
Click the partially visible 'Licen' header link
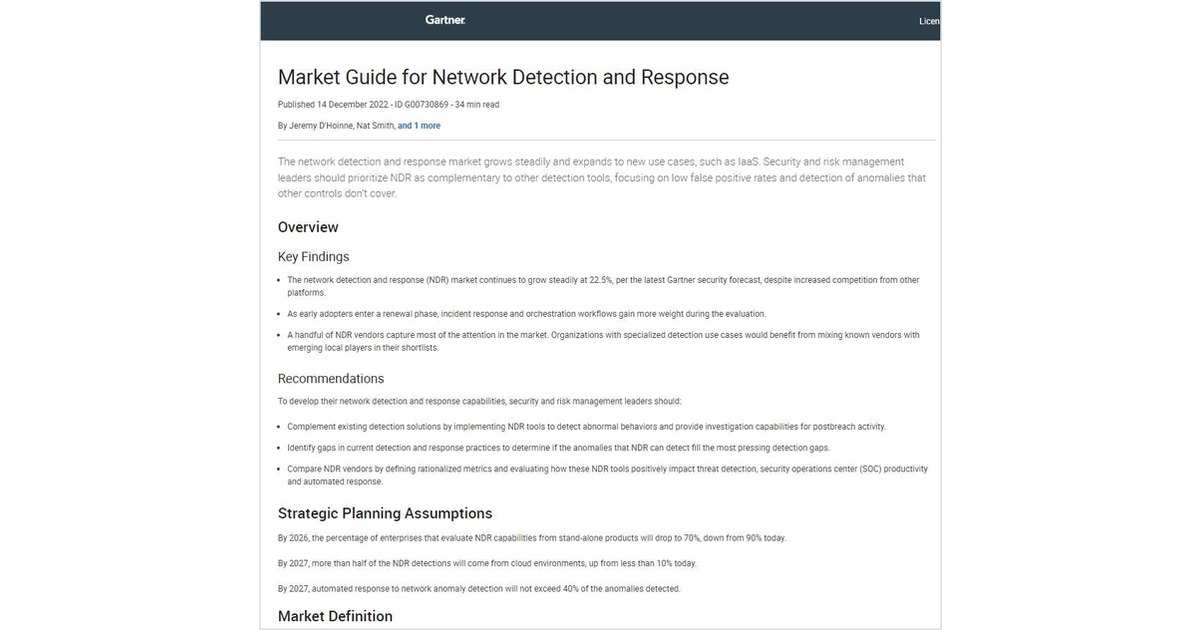tap(929, 21)
